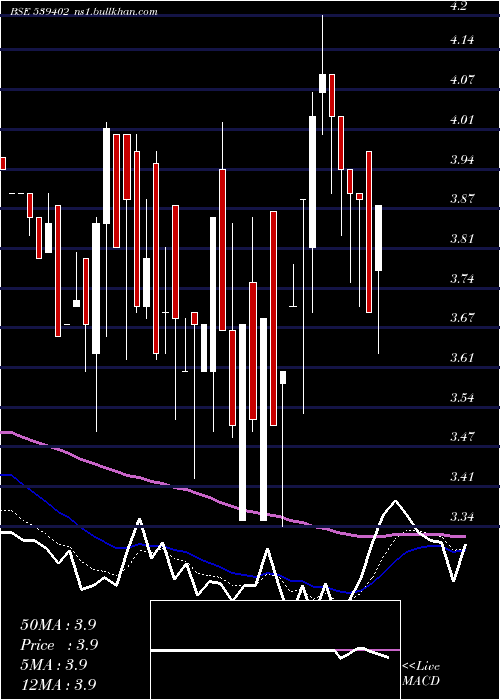This screenshot has width=500, height=700.
Task: Select the 3.54 price axis label
Action: click(462, 397)
